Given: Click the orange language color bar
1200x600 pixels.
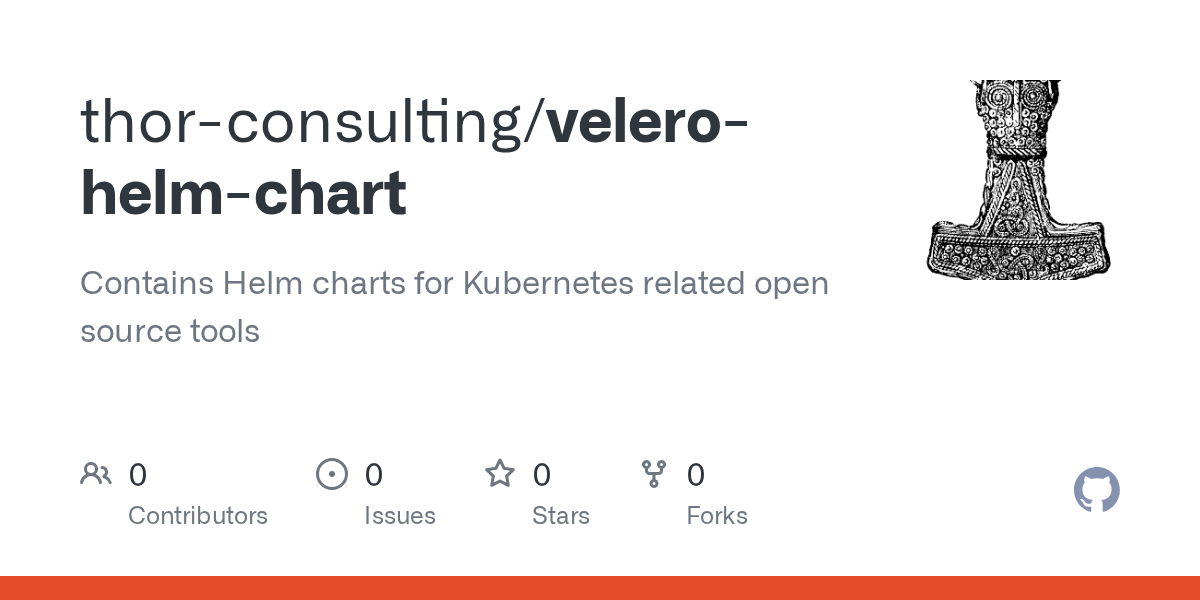Looking at the screenshot, I should 600,588.
